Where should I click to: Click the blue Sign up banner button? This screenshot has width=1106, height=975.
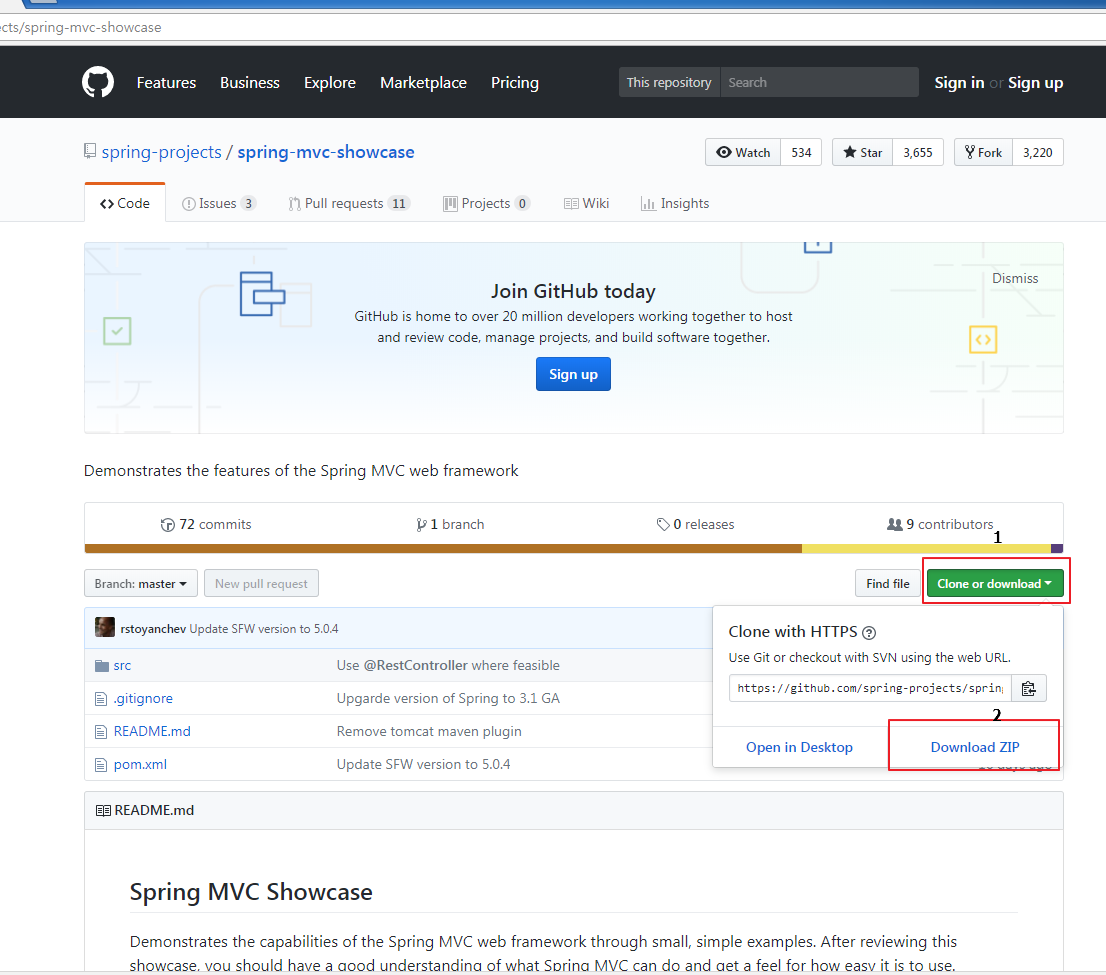coord(573,374)
